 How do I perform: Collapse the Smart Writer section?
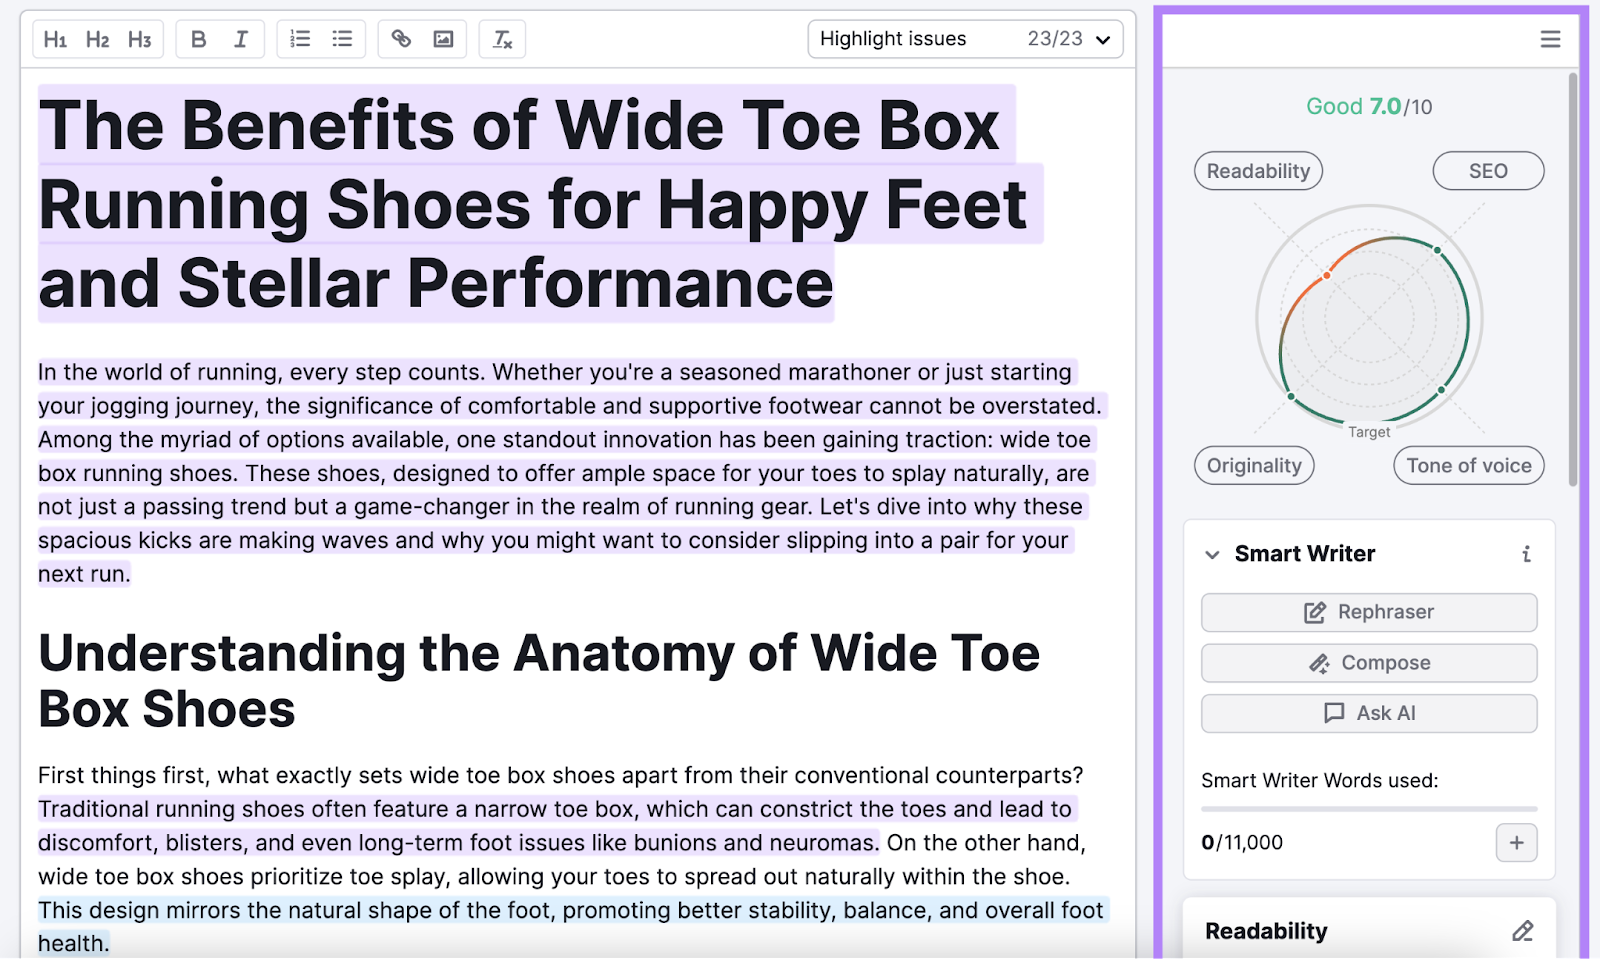[x=1212, y=554]
